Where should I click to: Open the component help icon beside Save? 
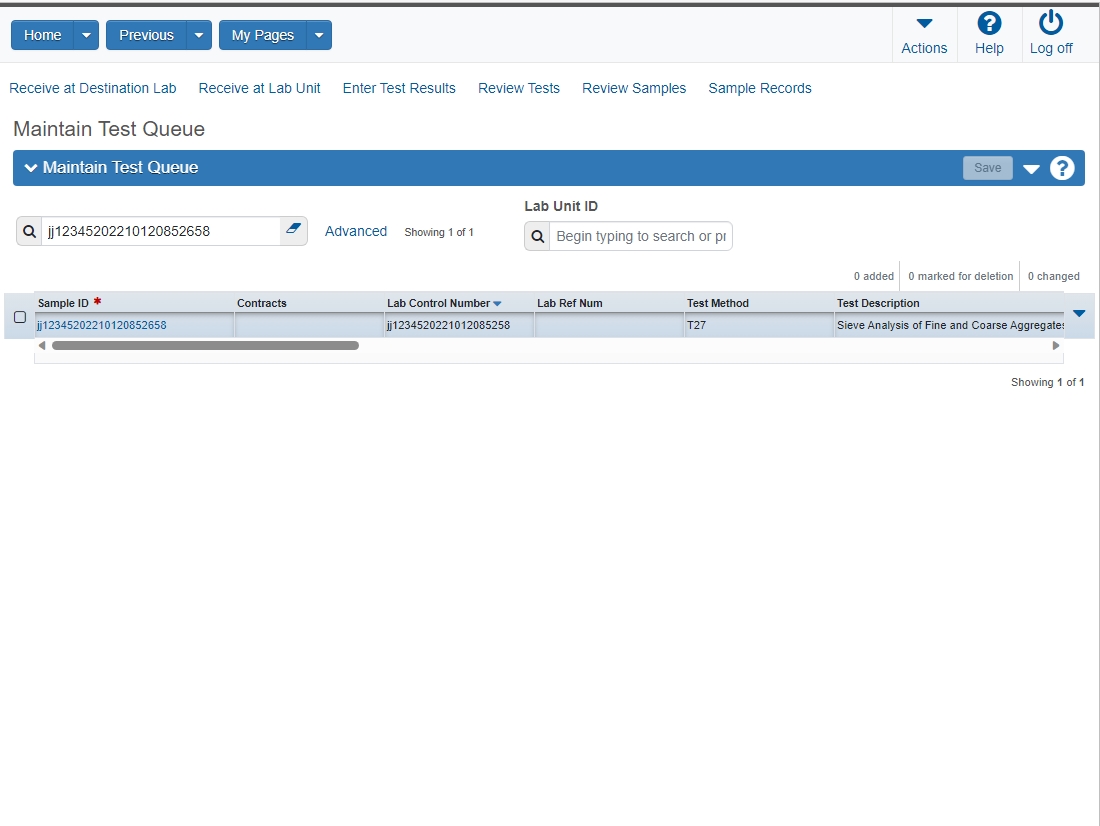coord(1062,168)
